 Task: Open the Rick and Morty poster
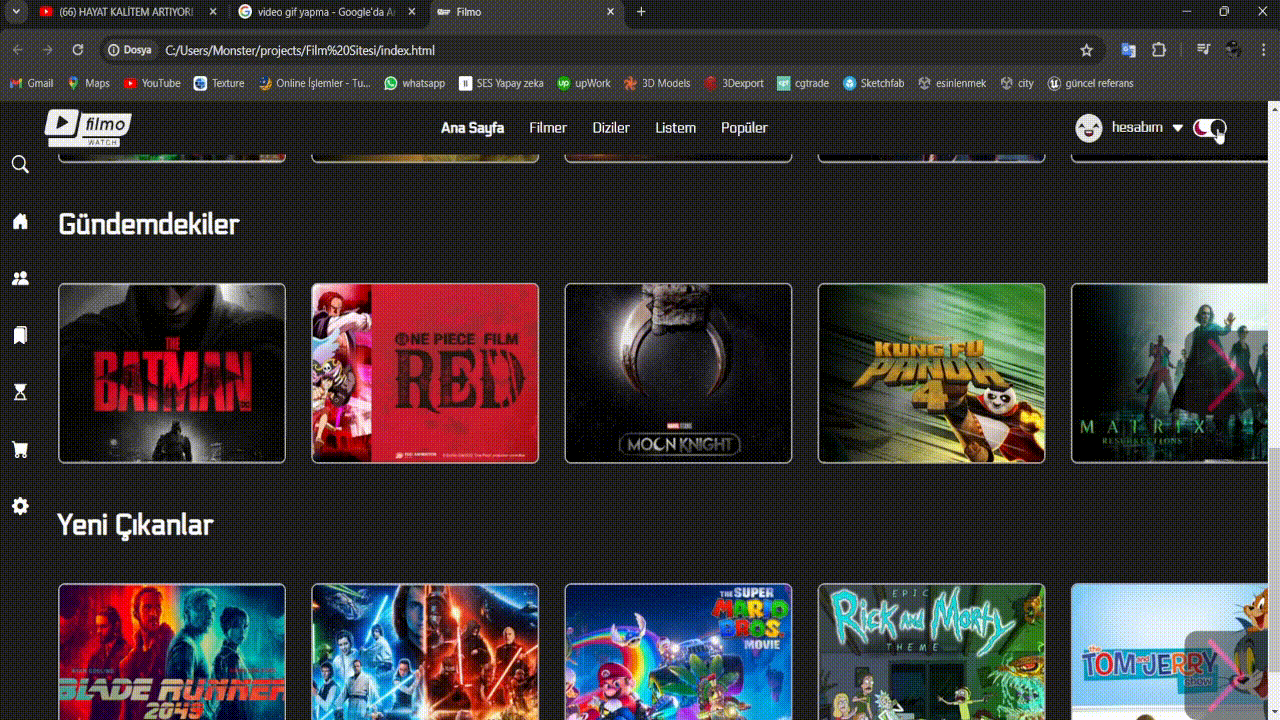[931, 652]
